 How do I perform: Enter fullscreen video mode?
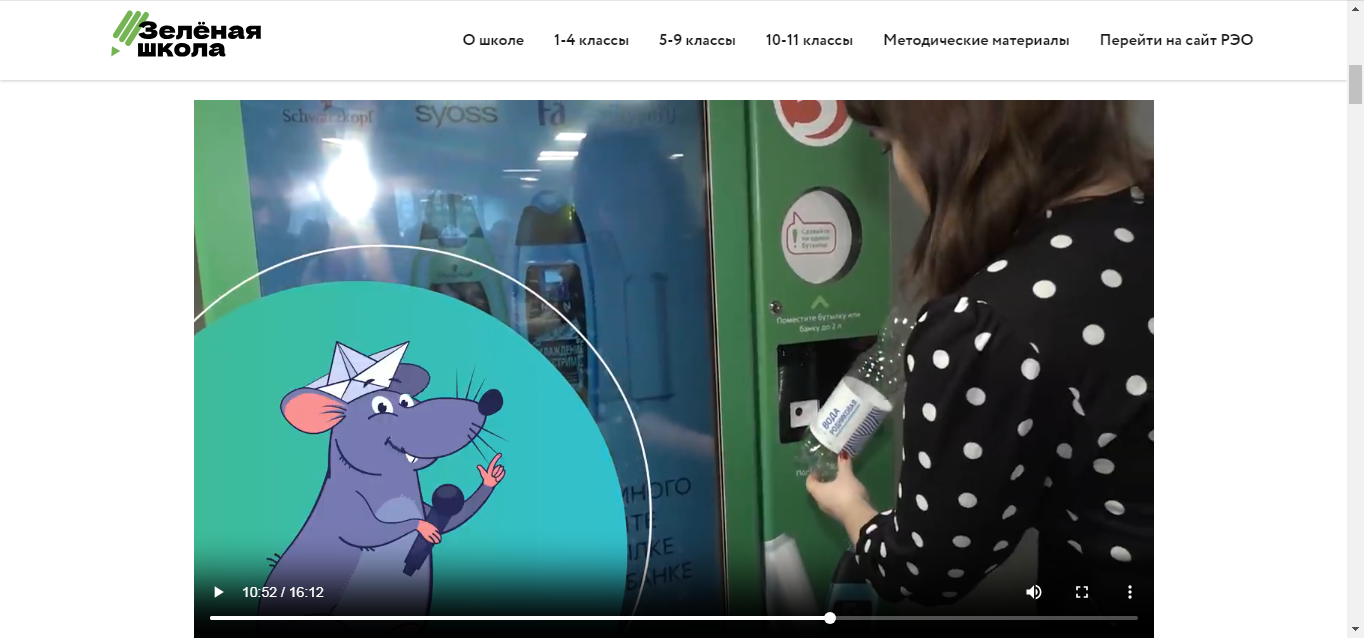point(1081,592)
